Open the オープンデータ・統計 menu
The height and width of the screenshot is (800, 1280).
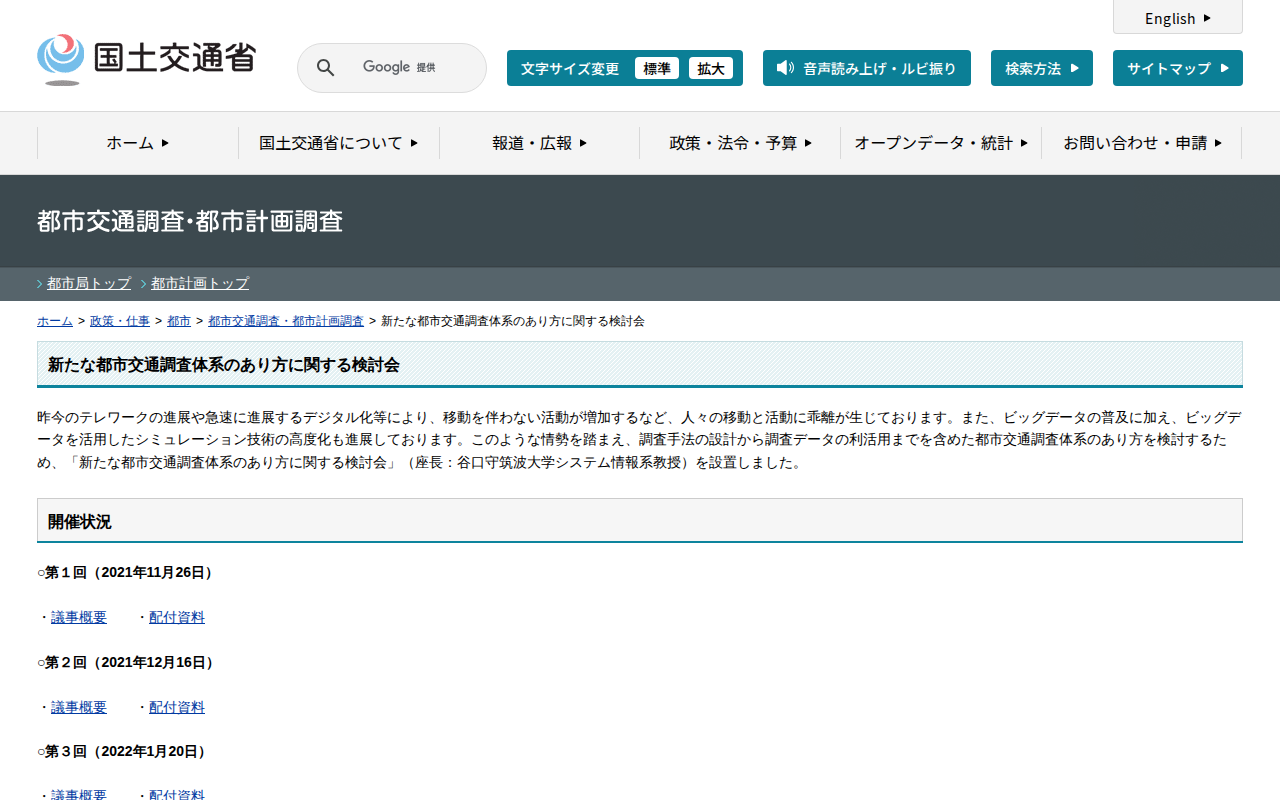coord(941,143)
